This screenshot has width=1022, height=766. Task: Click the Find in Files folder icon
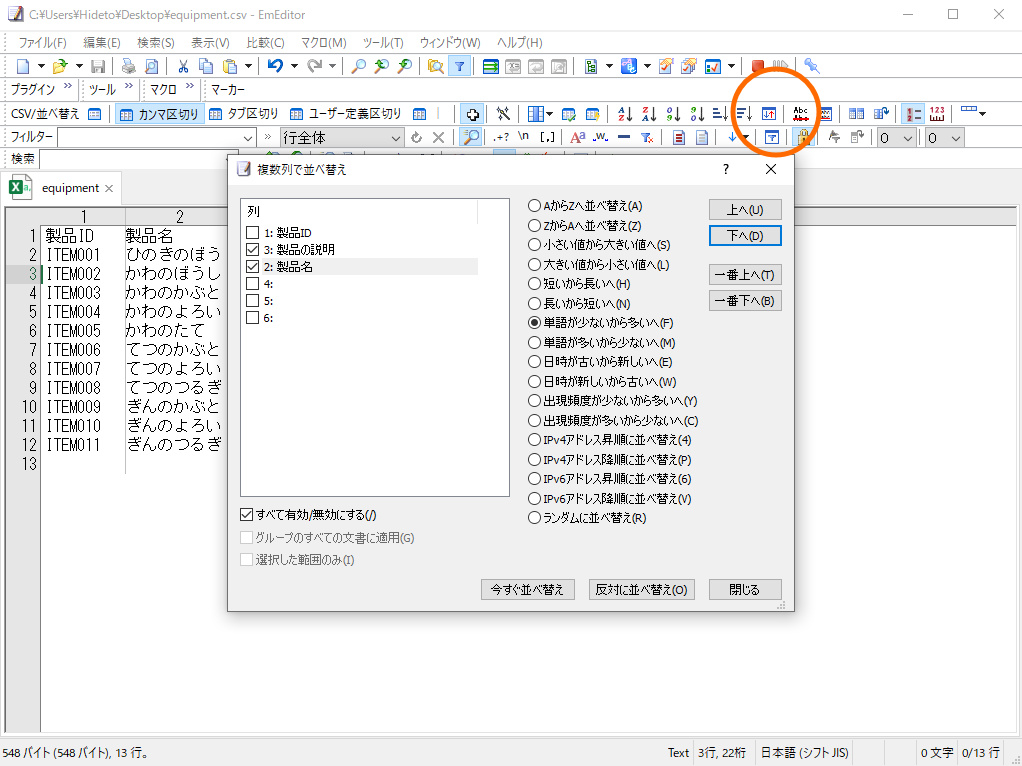435,66
